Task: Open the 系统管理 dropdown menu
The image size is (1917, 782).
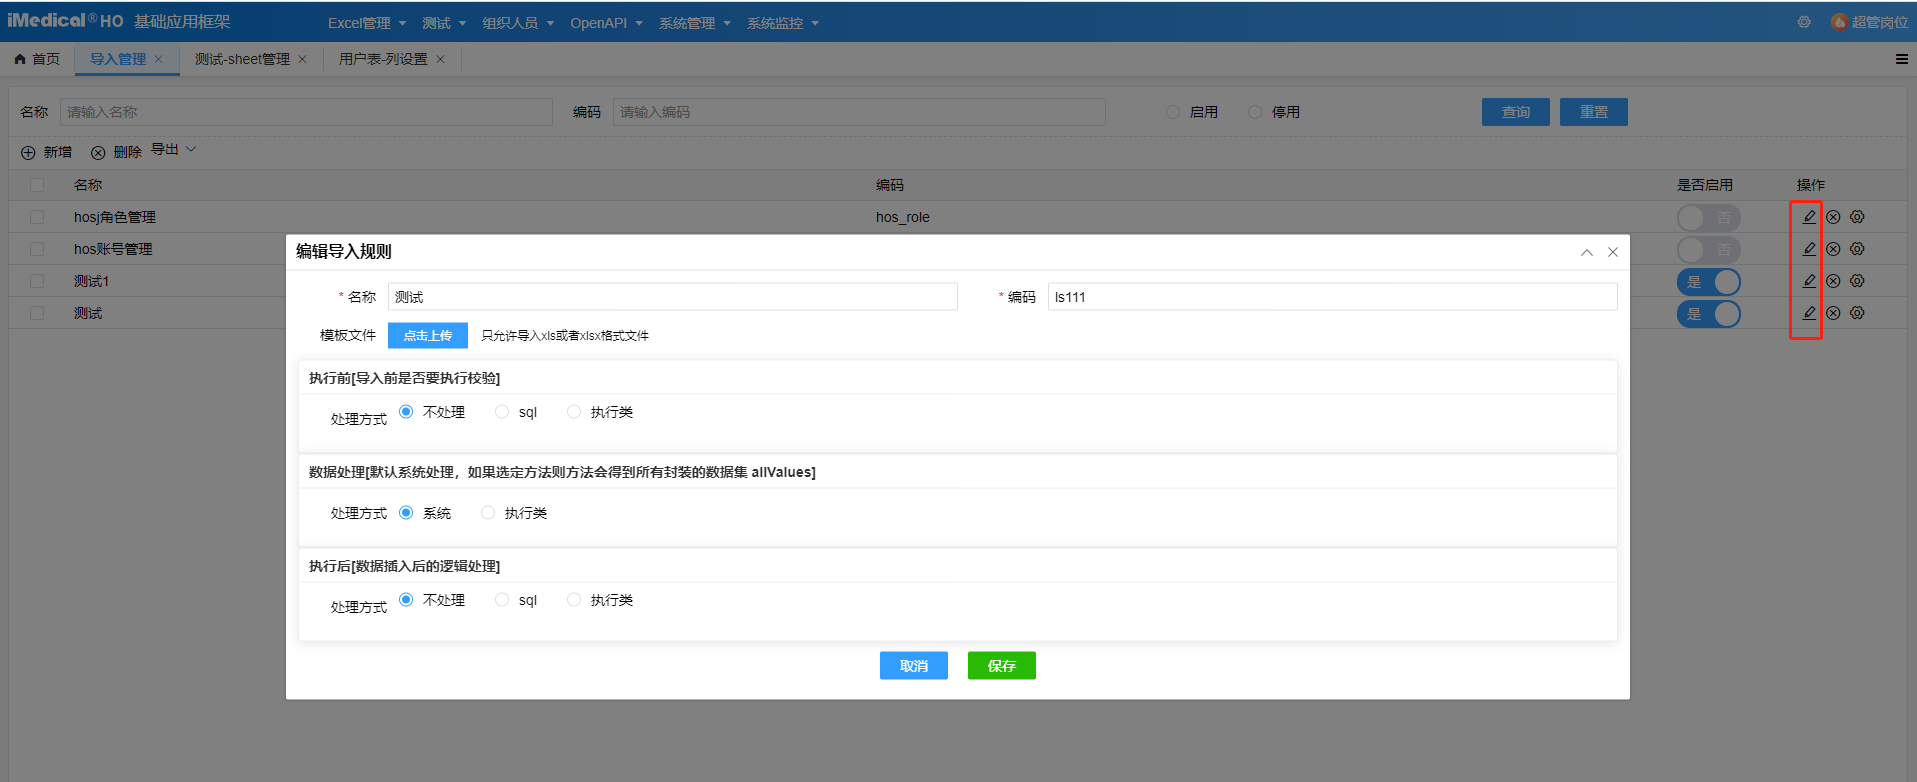Action: (x=695, y=23)
